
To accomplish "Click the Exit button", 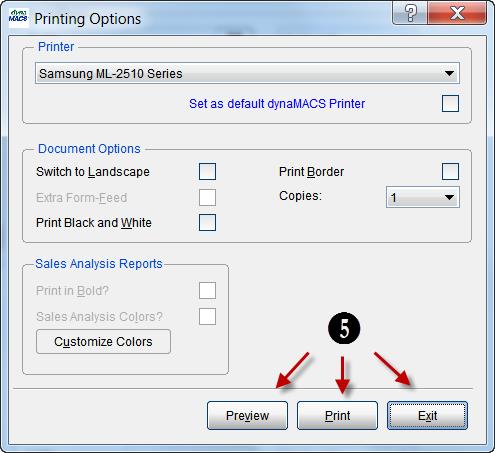I will click(427, 416).
